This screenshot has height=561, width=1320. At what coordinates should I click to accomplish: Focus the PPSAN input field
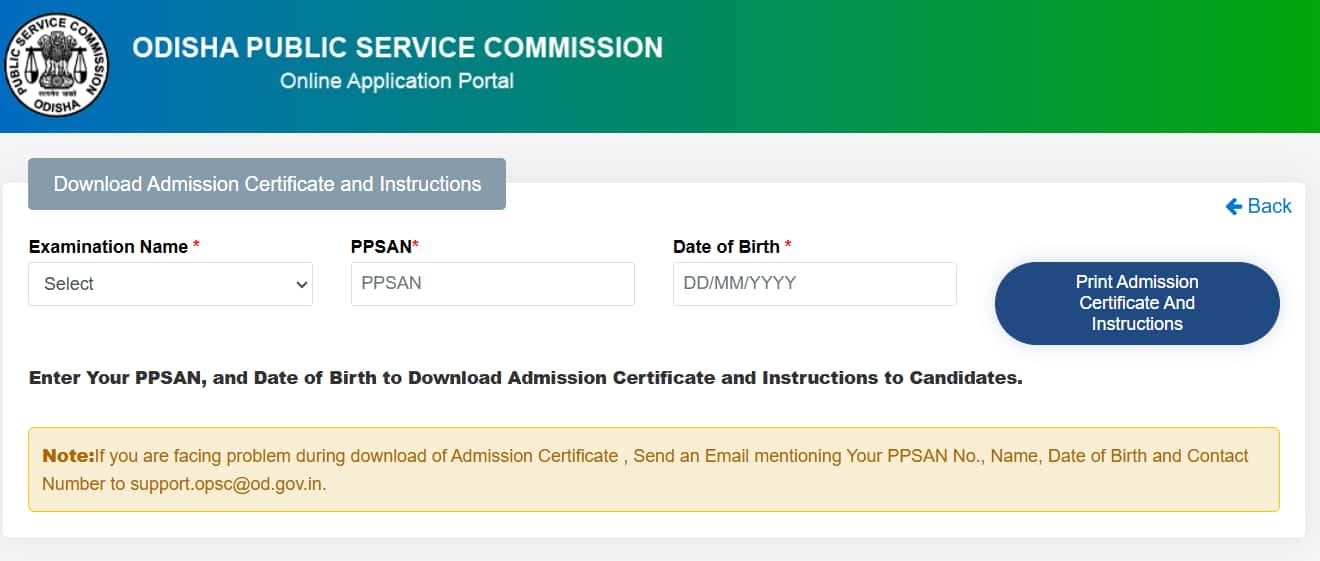[492, 284]
